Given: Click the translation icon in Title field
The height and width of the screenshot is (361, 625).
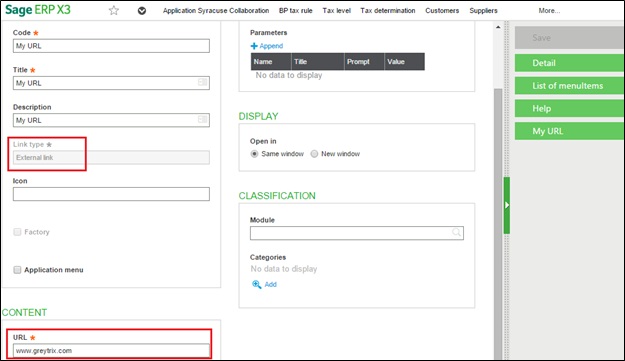Looking at the screenshot, I should 202,82.
